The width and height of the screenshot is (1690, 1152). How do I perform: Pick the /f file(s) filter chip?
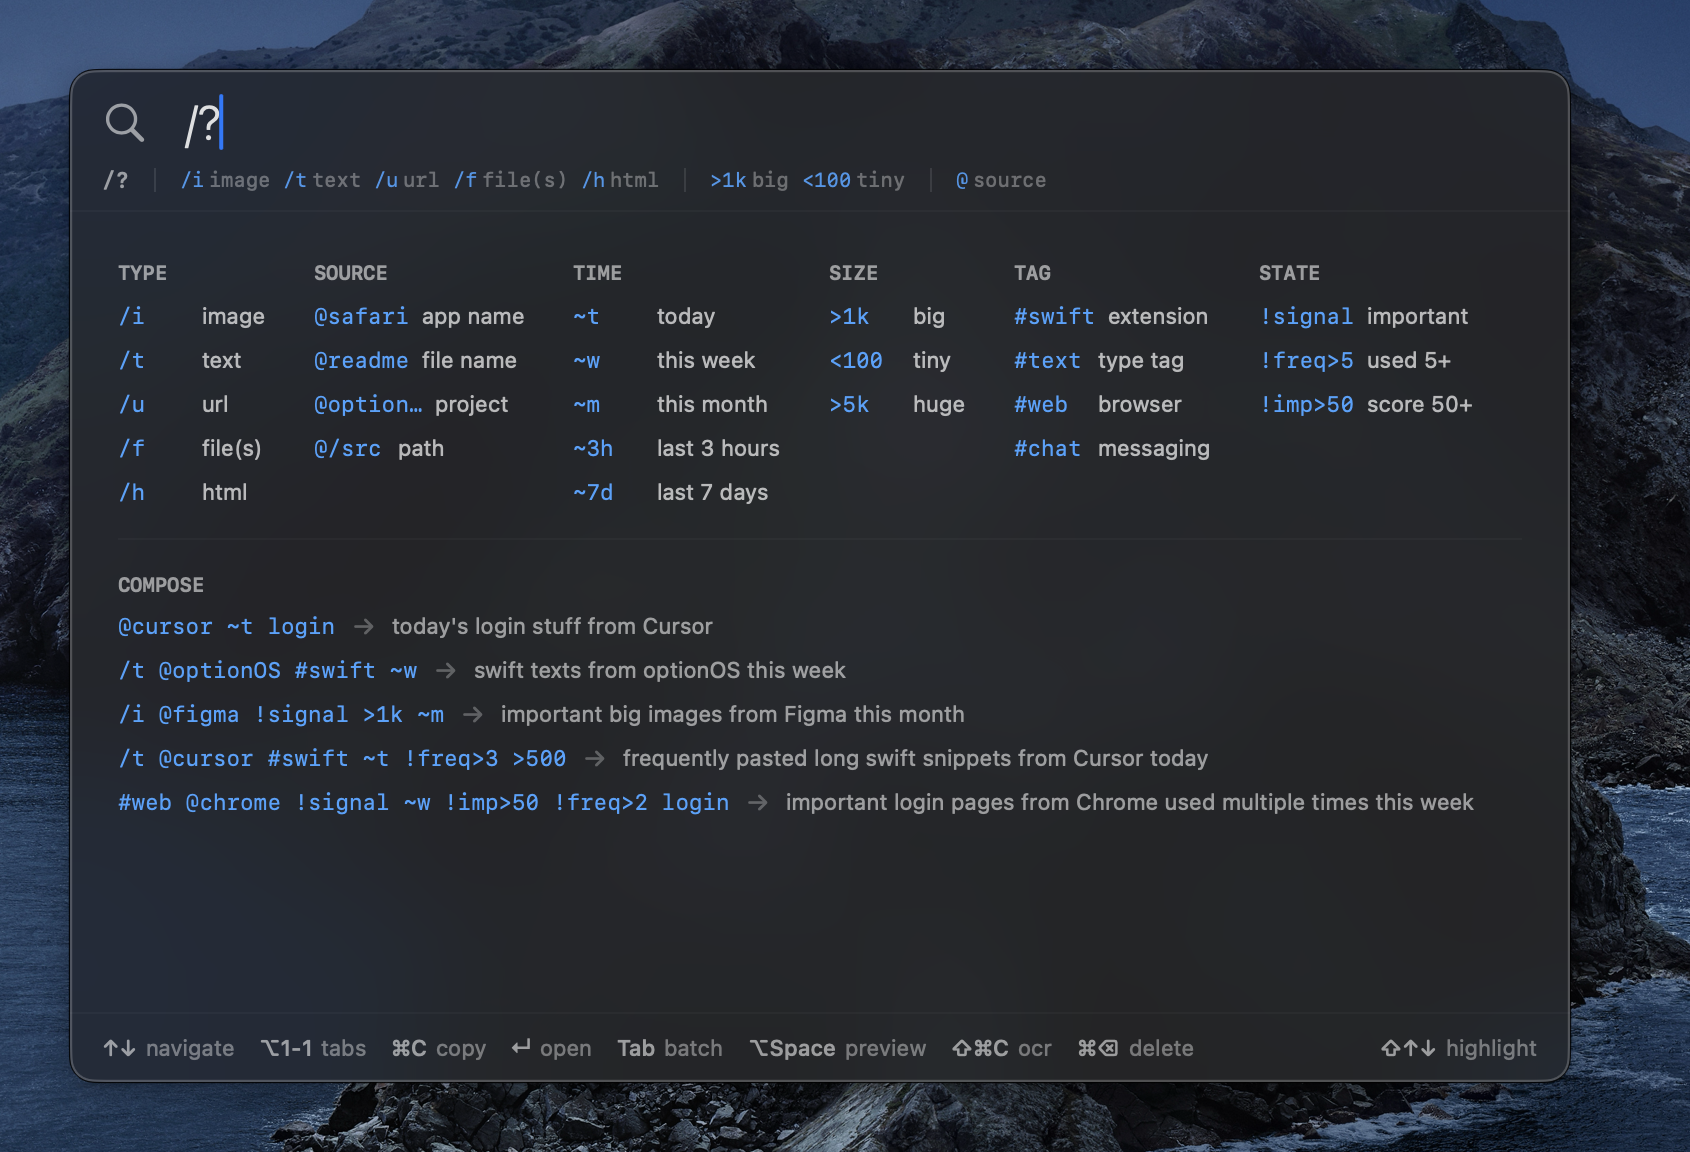pos(510,180)
